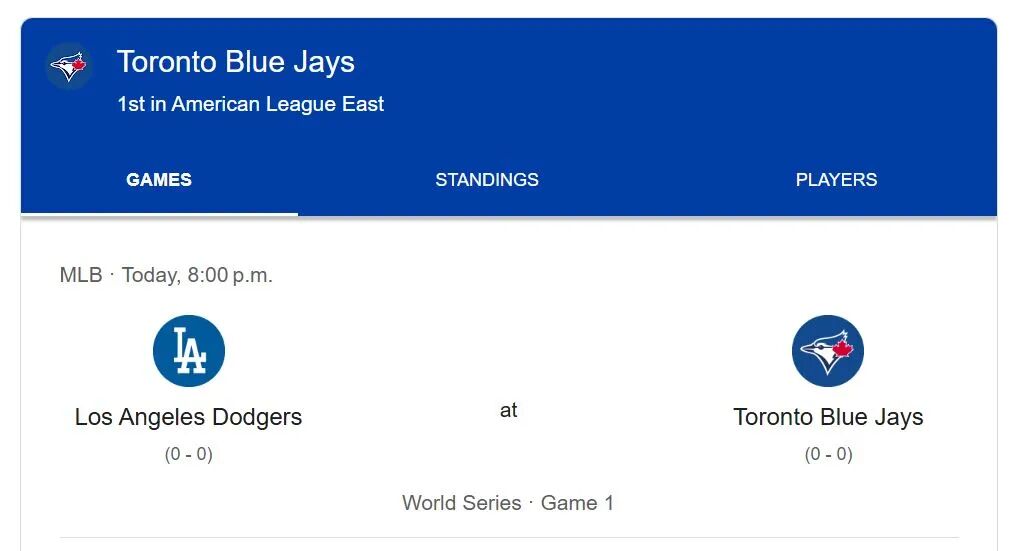Click the Toronto Blue Jays header title

coord(236,62)
